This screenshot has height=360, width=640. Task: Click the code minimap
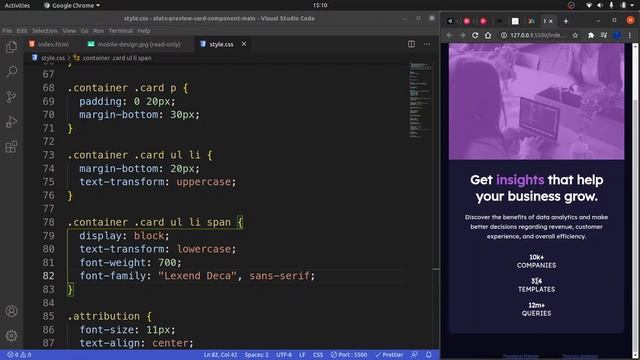click(x=420, y=100)
